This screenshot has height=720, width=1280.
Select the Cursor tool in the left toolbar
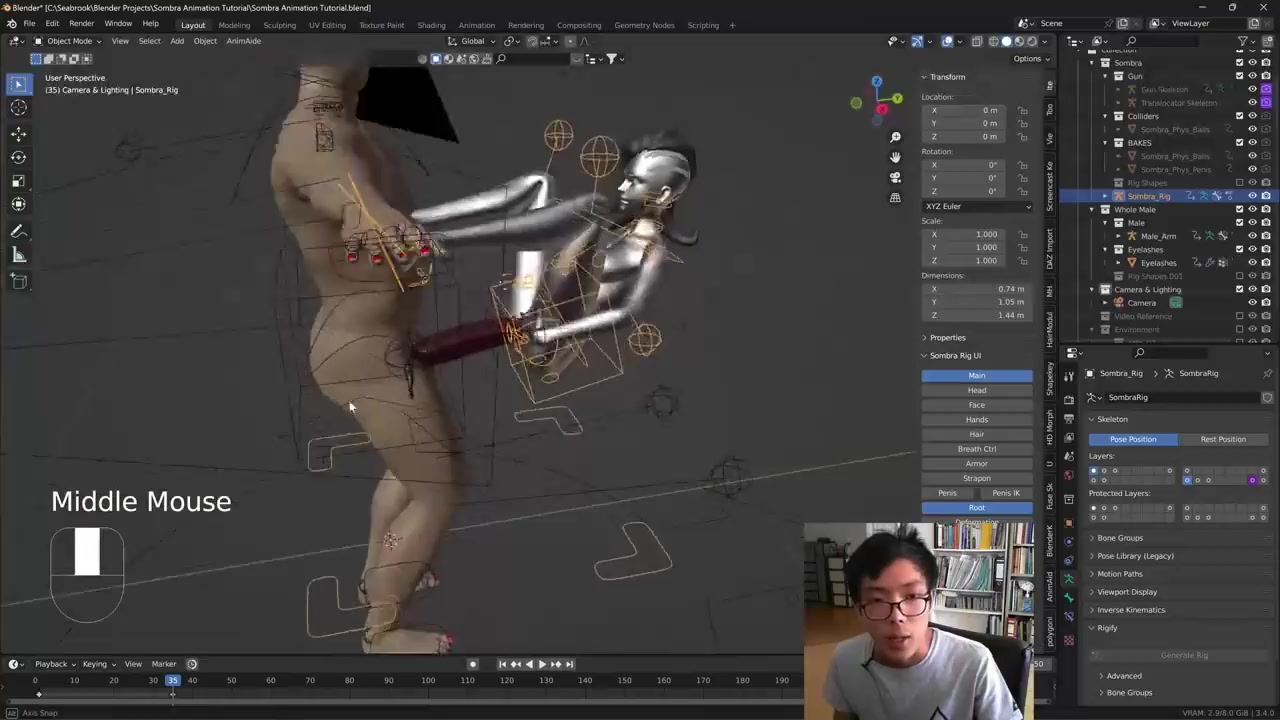click(x=18, y=108)
